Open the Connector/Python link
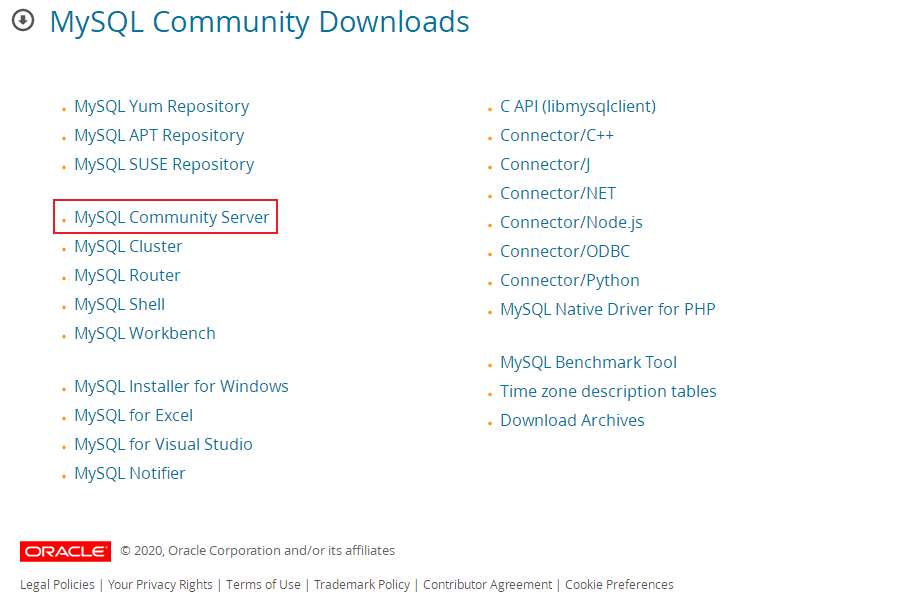Screen dimensions: 901x606 570,280
